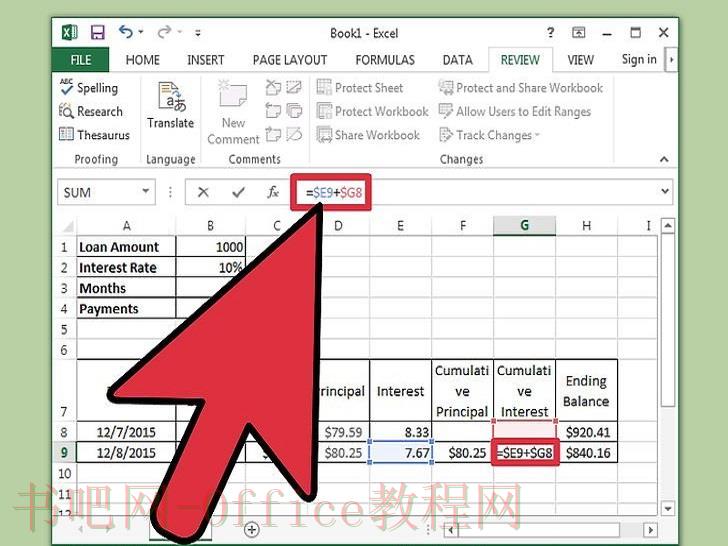Select the Interest Rate cell
The height and width of the screenshot is (546, 728).
126,267
